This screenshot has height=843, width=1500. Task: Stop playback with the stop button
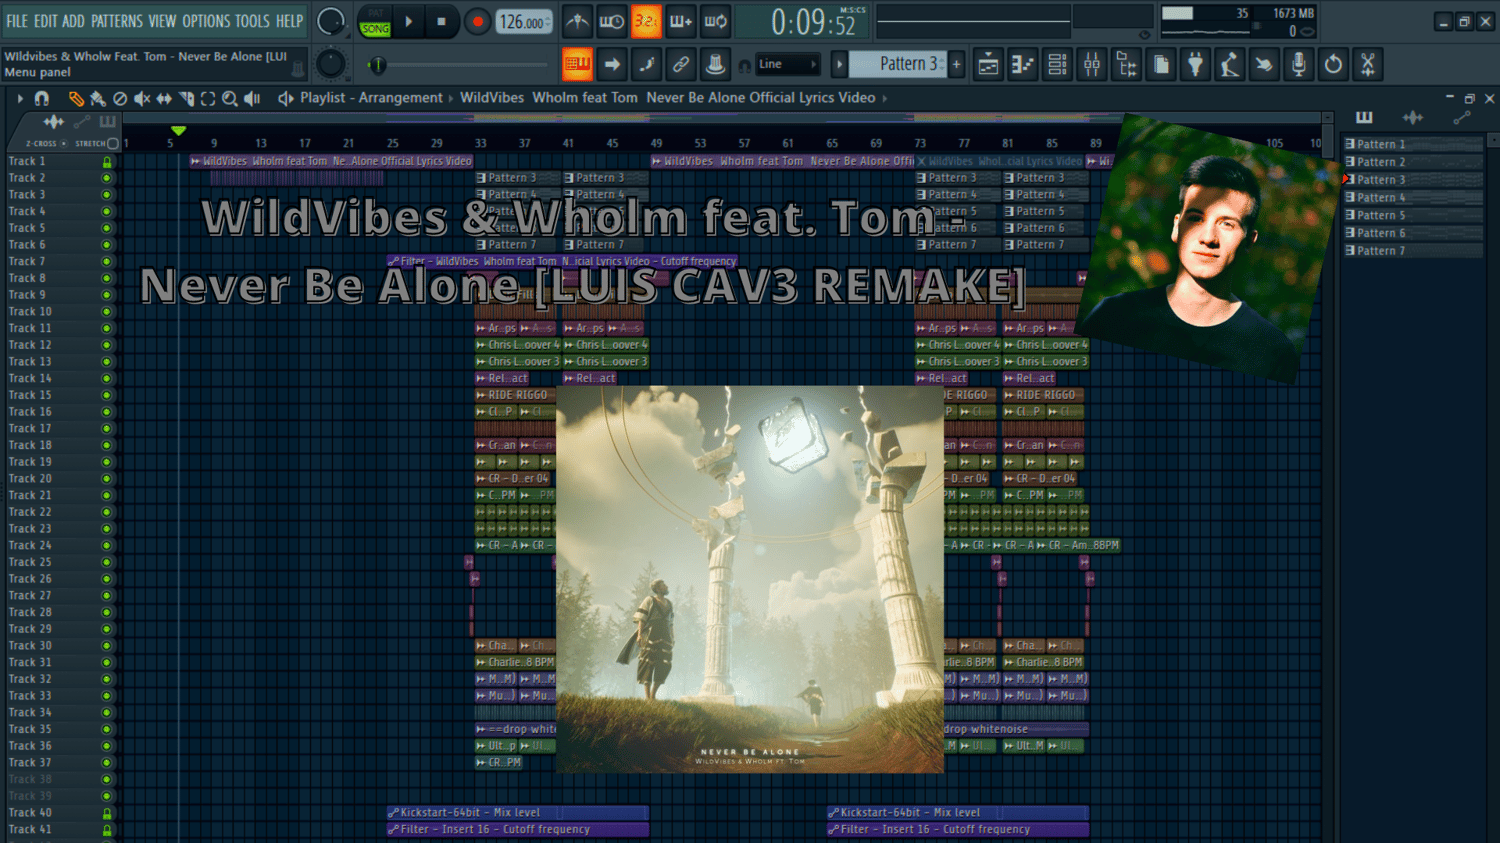(x=441, y=21)
